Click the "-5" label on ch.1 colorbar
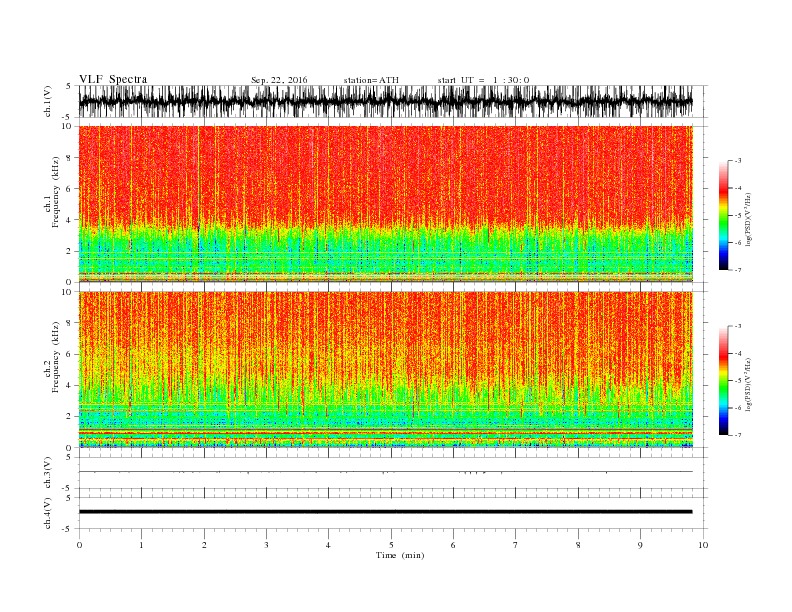 738,216
